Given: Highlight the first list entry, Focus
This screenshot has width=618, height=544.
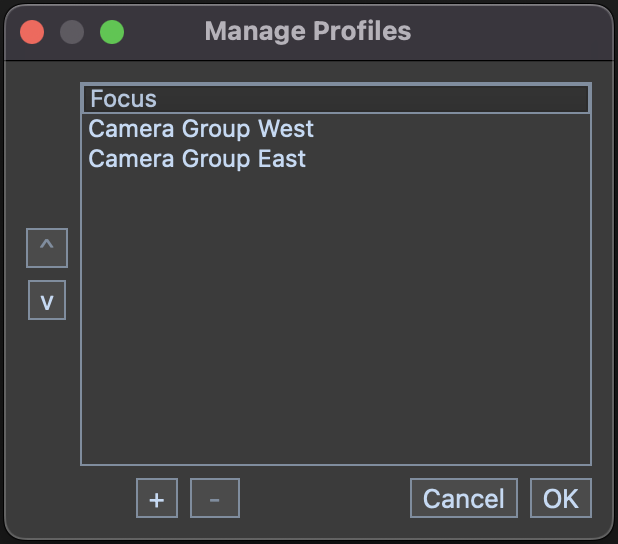Looking at the screenshot, I should pyautogui.click(x=335, y=99).
